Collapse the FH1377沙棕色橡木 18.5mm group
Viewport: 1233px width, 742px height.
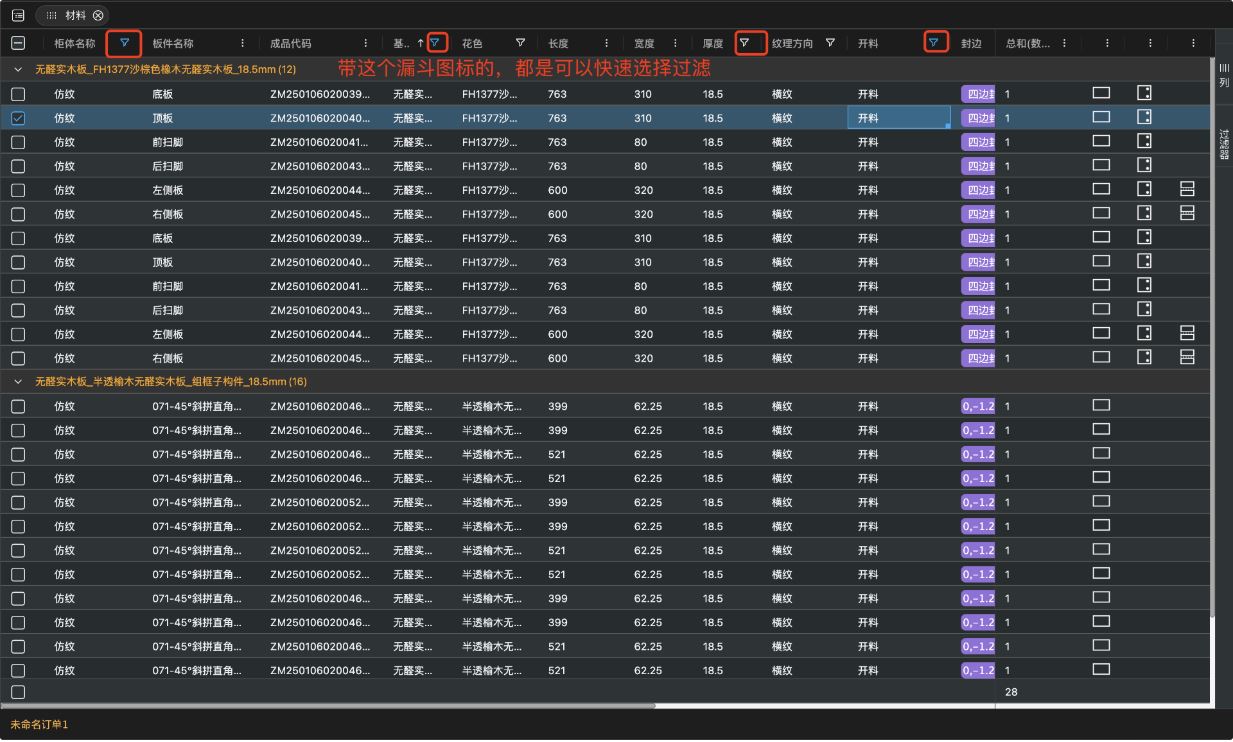[x=18, y=69]
